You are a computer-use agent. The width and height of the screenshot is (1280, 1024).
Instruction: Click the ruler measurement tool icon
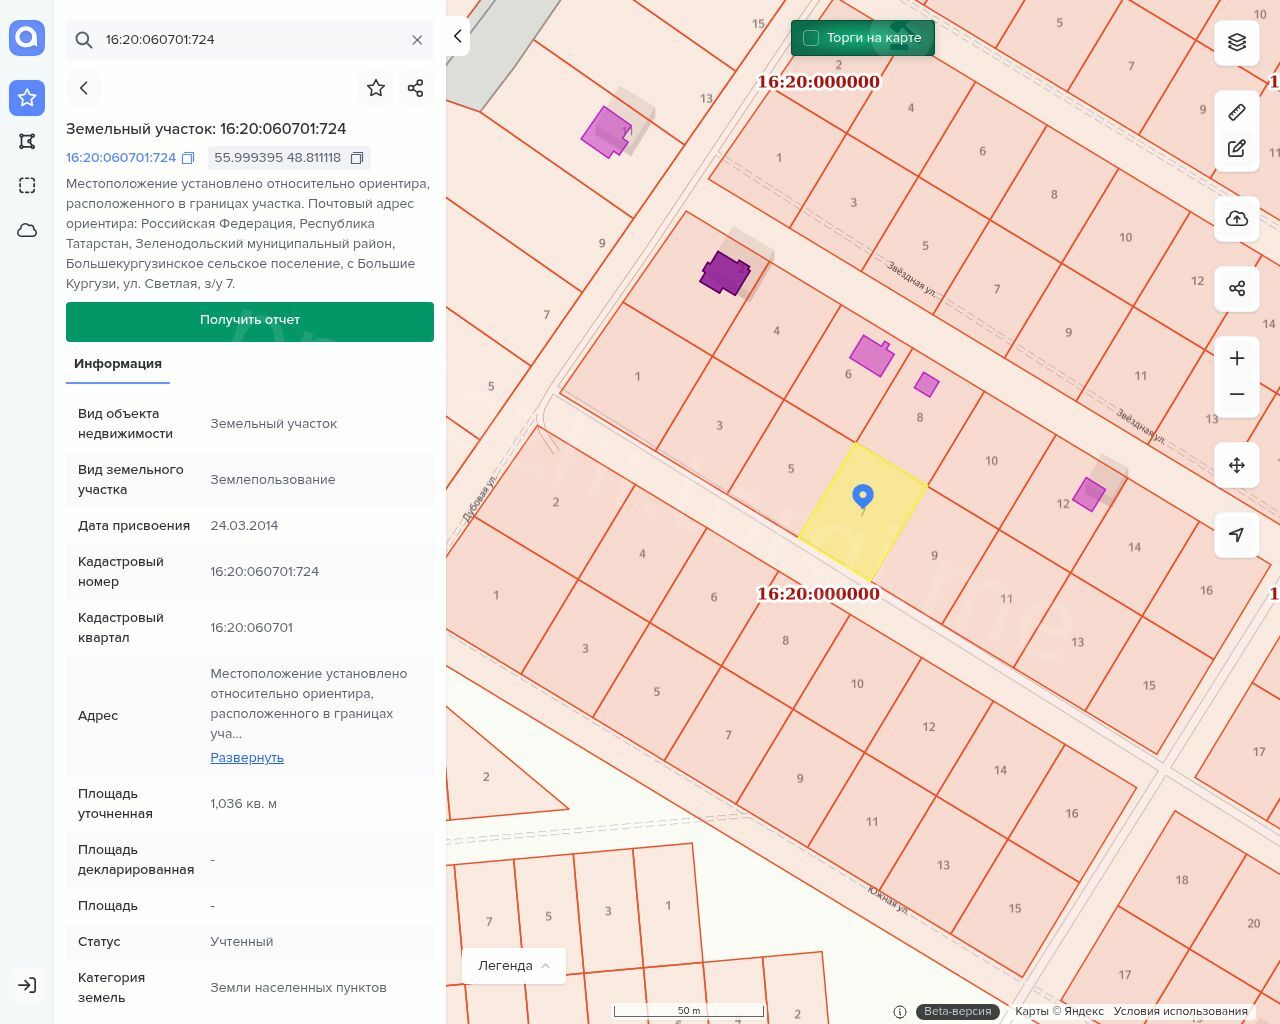point(1237,112)
